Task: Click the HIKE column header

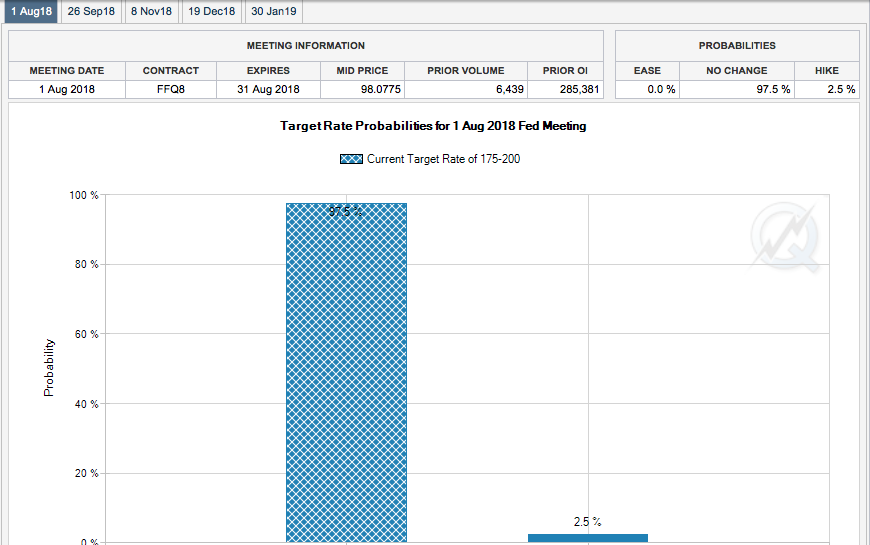Action: tap(827, 71)
